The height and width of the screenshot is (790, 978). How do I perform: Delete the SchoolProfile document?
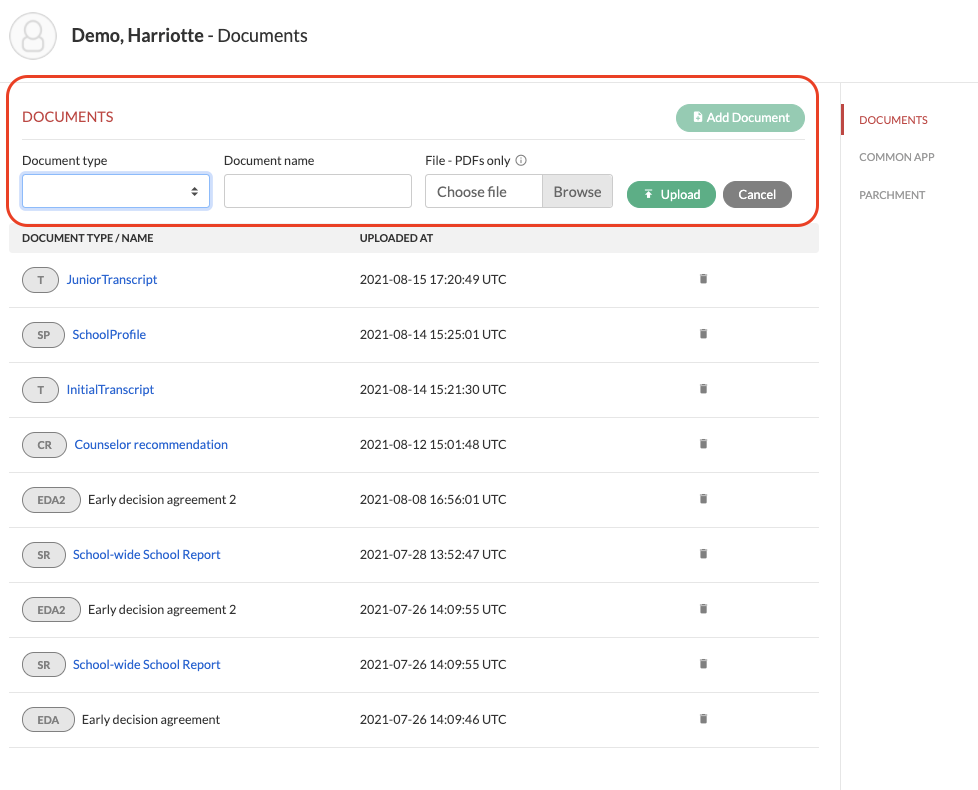703,334
